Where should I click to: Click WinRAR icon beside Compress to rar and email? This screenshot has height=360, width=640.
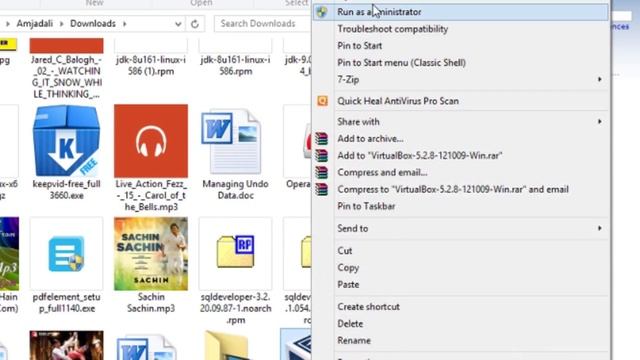(x=322, y=189)
